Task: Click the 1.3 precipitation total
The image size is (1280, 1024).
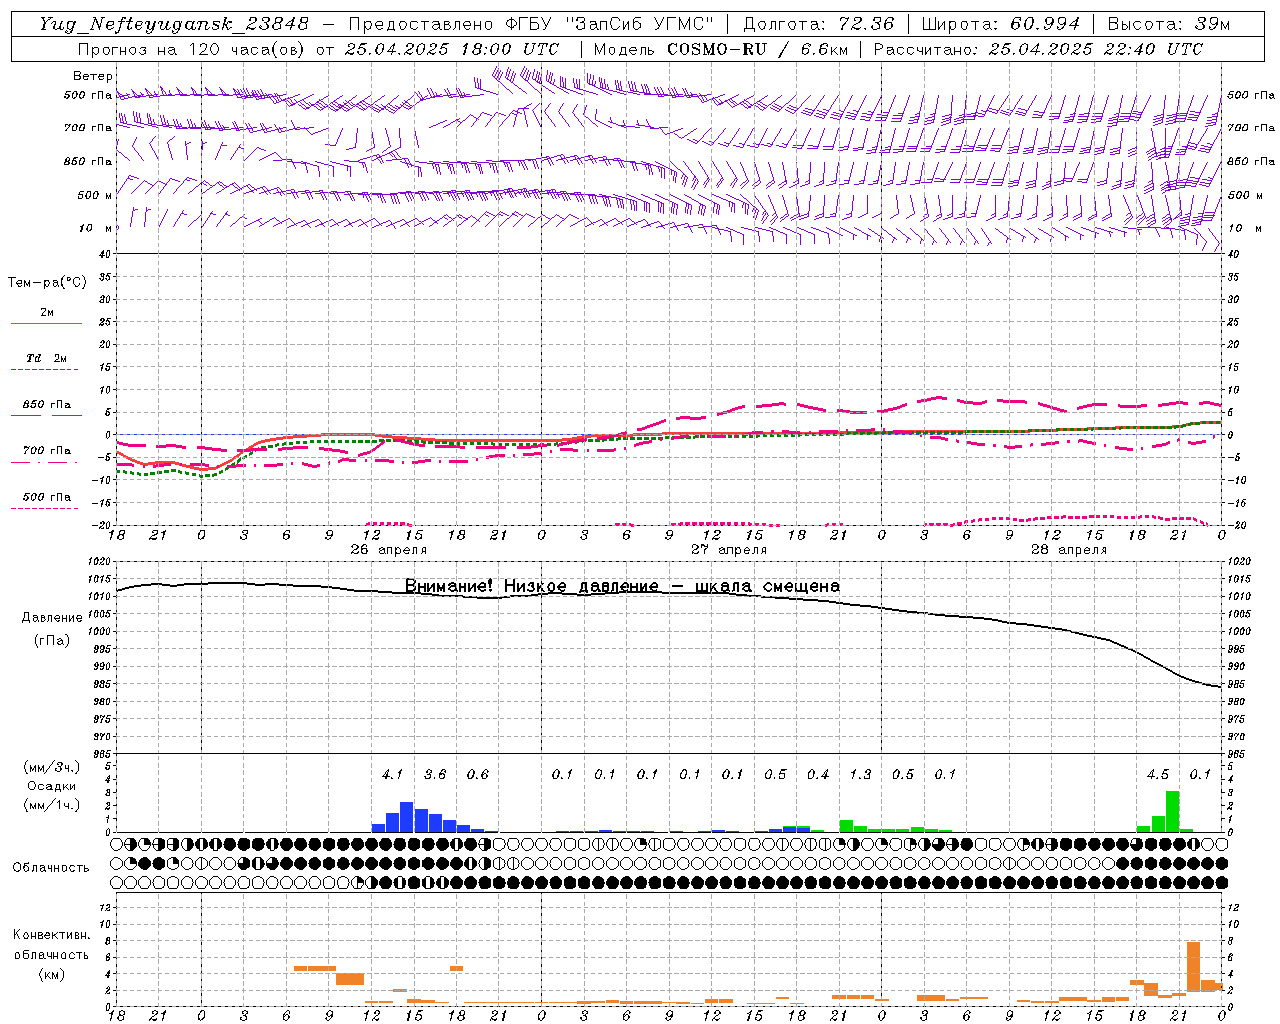Action: pyautogui.click(x=860, y=775)
